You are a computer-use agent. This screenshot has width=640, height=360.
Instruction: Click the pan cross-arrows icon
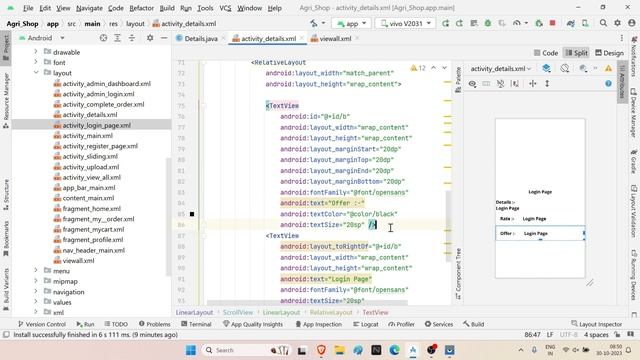pos(533,84)
